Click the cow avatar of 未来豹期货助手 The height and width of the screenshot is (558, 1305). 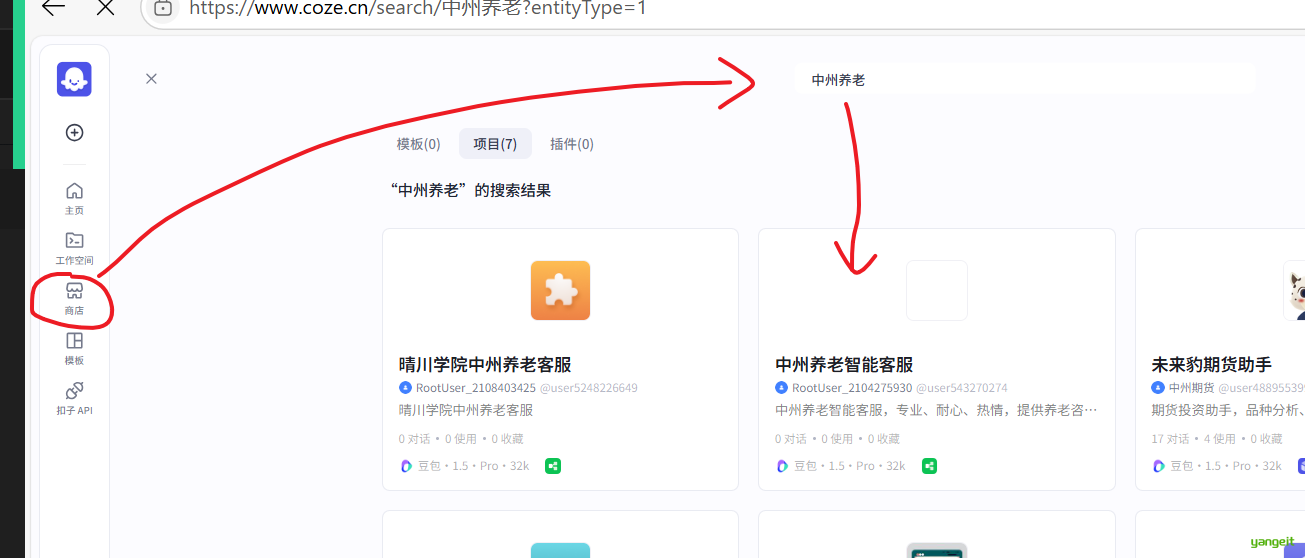[1294, 290]
